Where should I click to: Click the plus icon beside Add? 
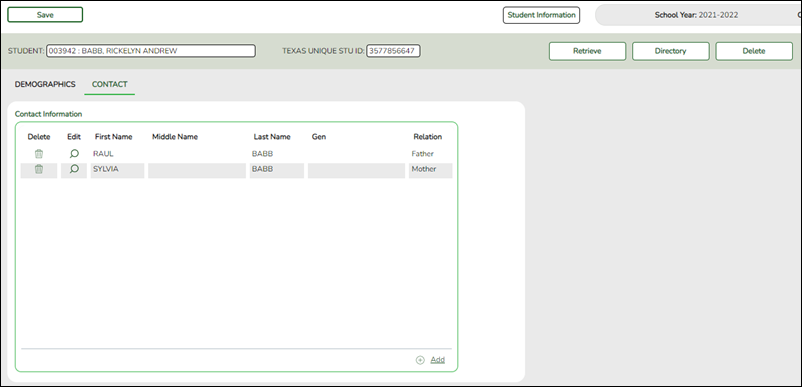coord(420,360)
